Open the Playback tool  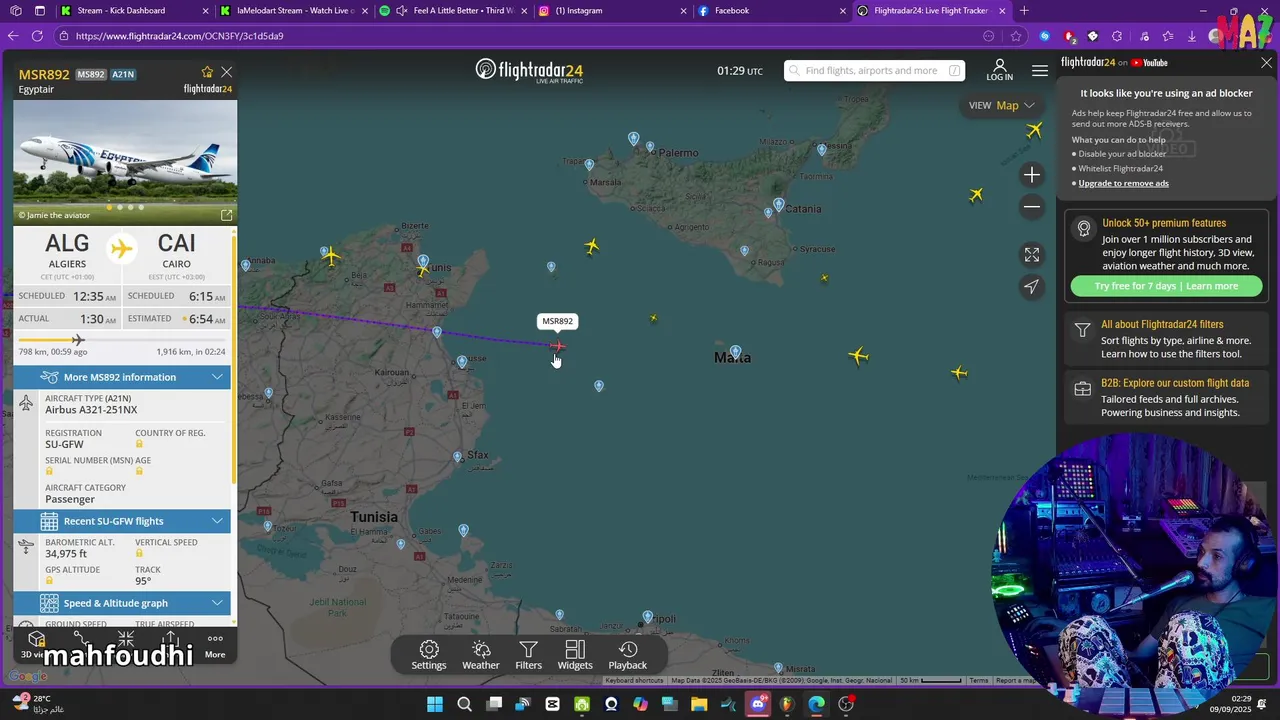pyautogui.click(x=628, y=655)
